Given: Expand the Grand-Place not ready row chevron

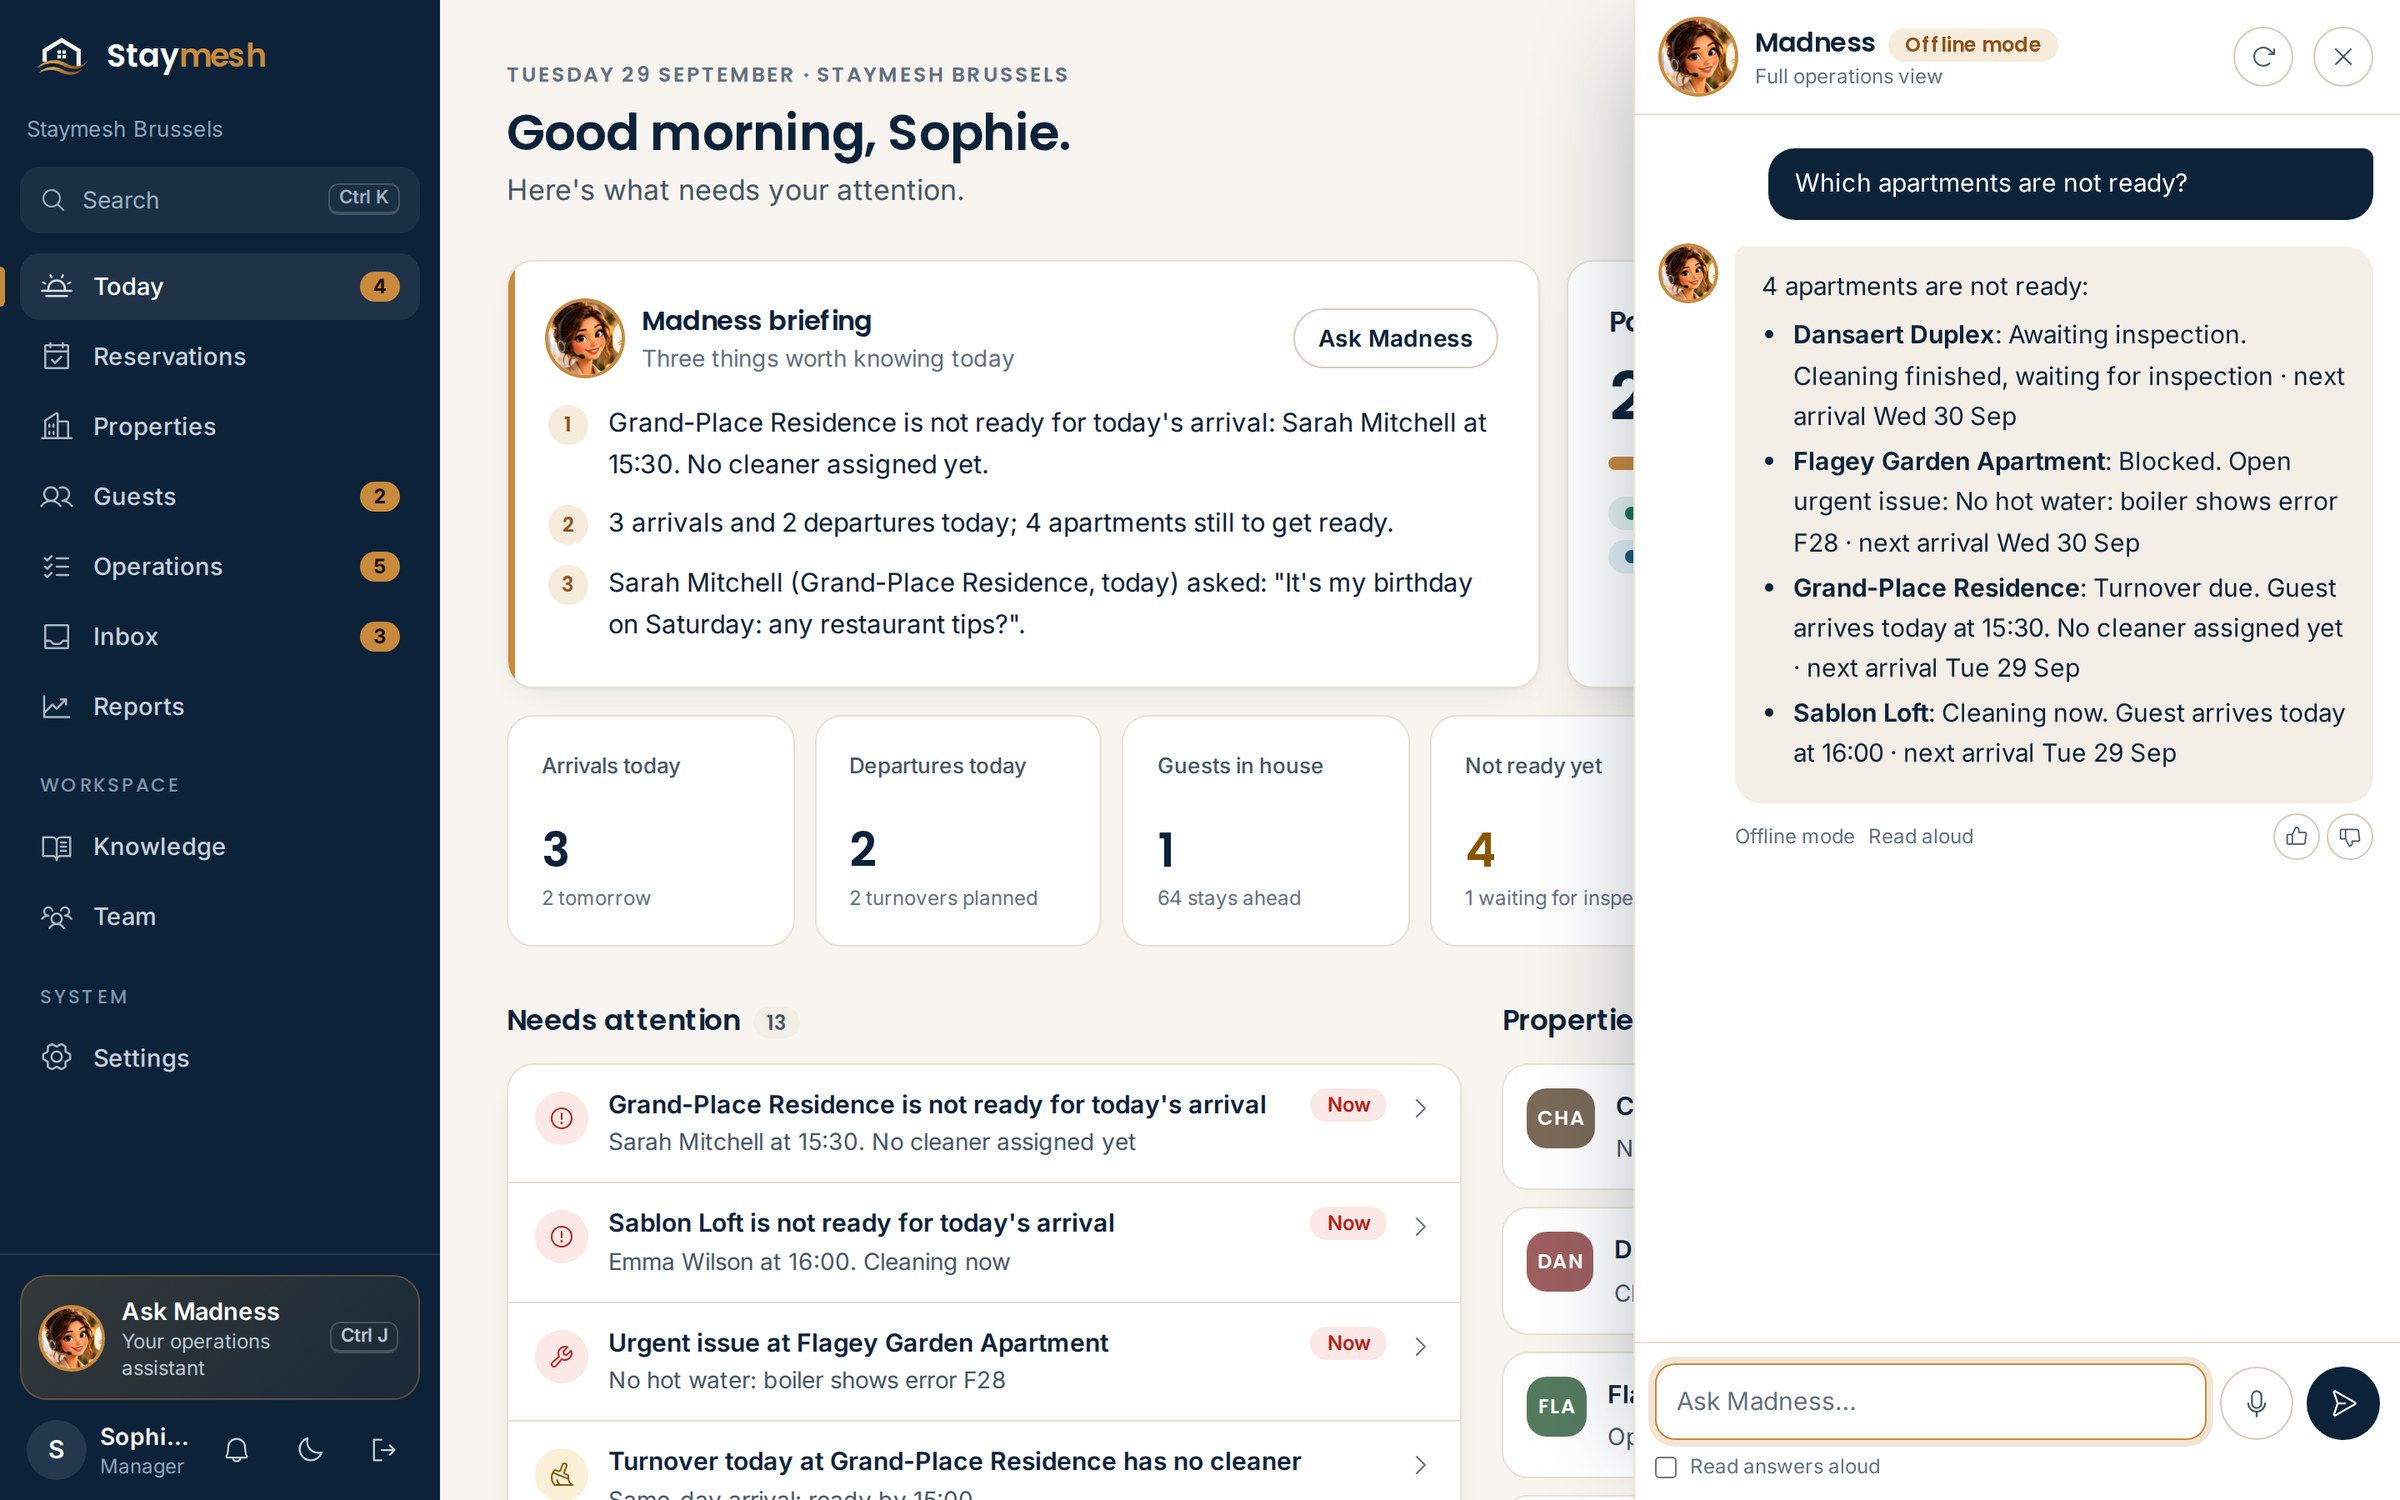Looking at the screenshot, I should pos(1420,1108).
